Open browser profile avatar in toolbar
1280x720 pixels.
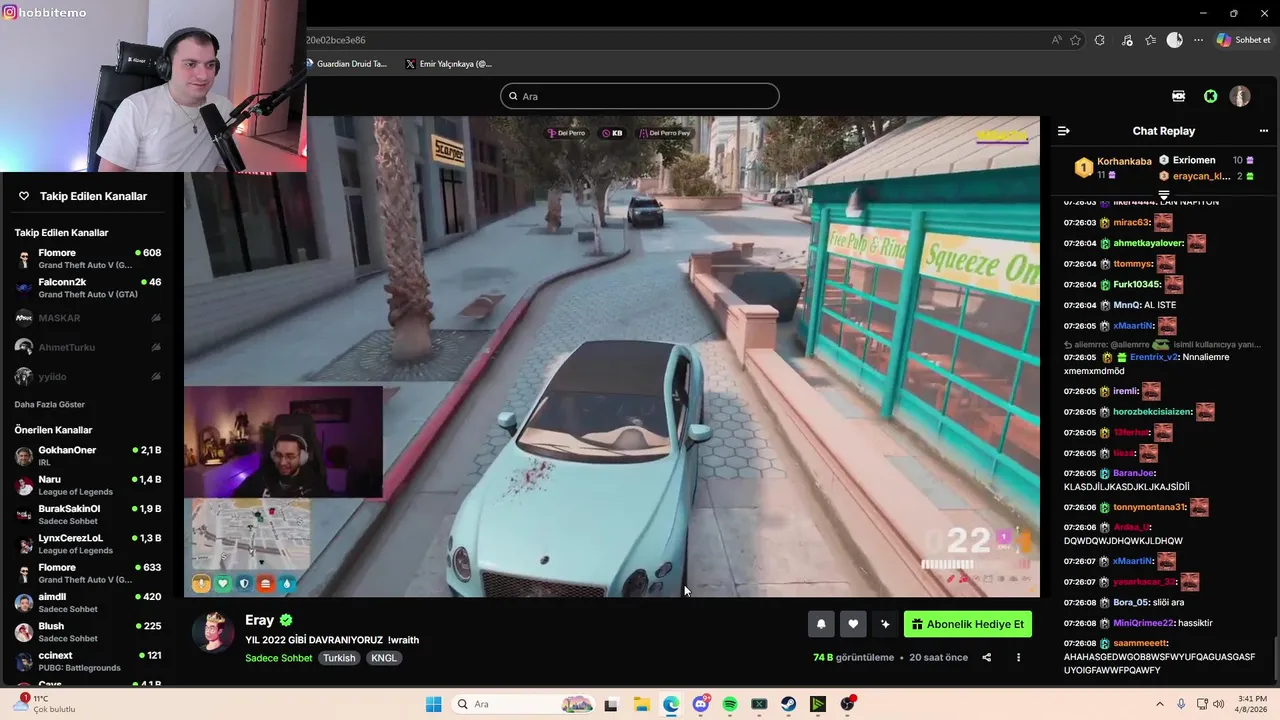[1175, 40]
